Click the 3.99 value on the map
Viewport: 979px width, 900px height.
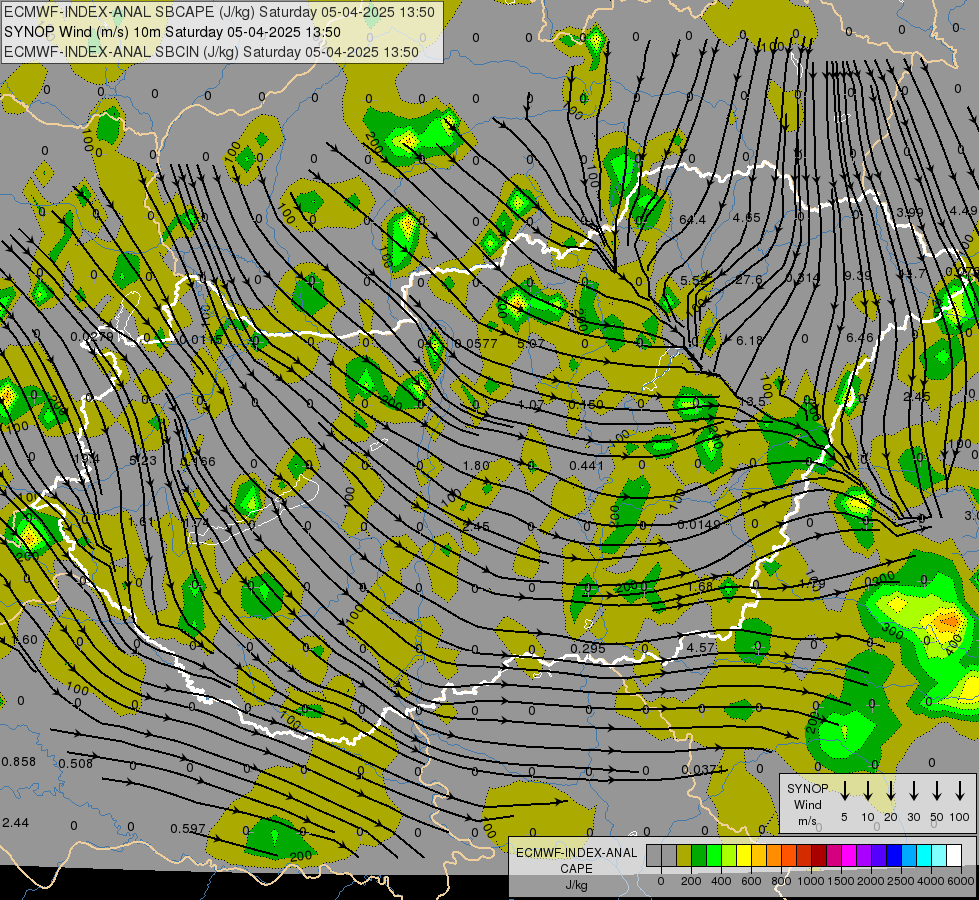click(910, 212)
